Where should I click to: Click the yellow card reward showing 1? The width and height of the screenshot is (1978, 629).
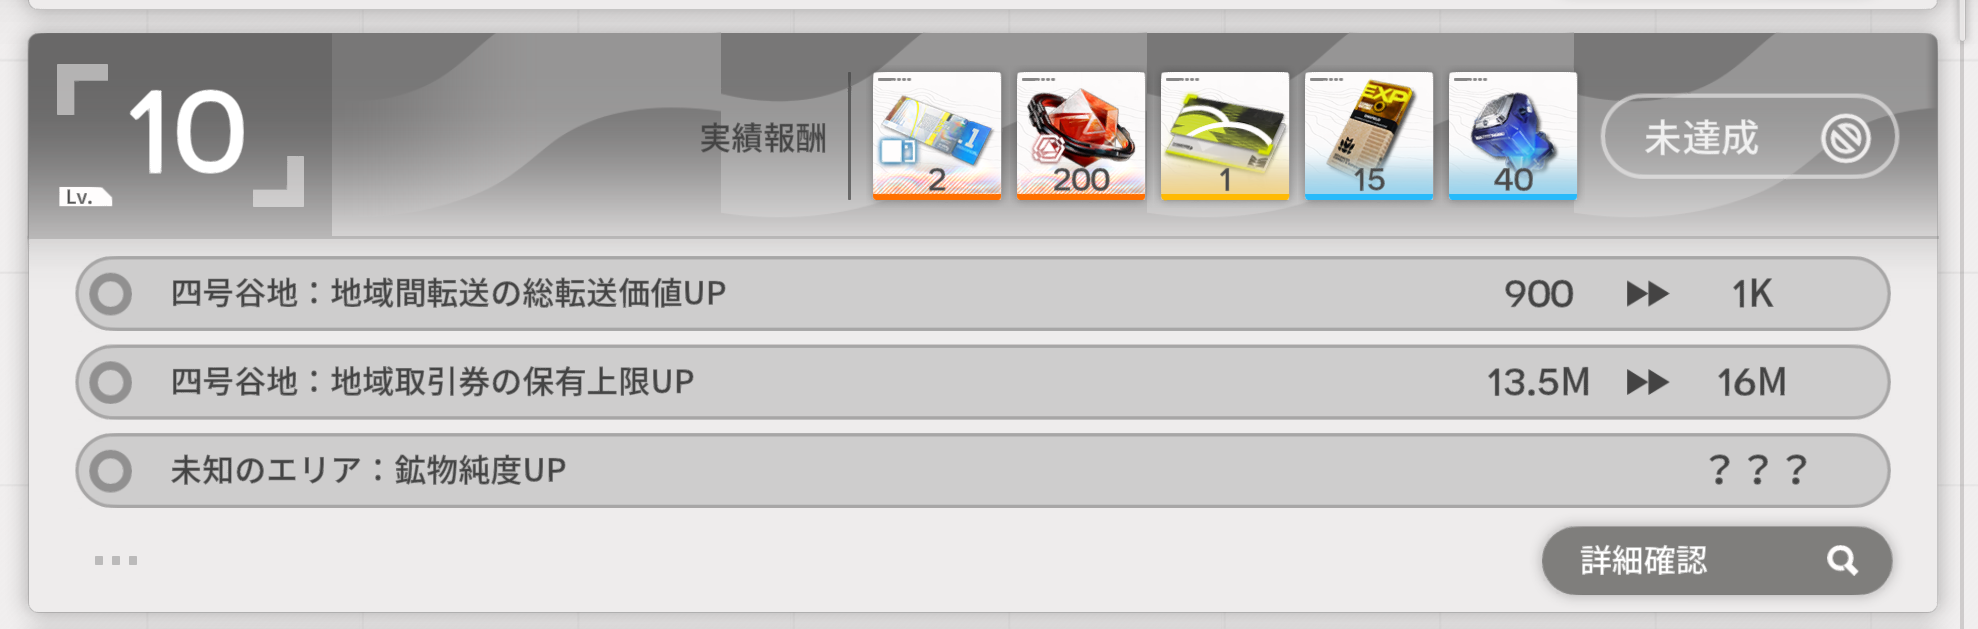click(x=1224, y=135)
